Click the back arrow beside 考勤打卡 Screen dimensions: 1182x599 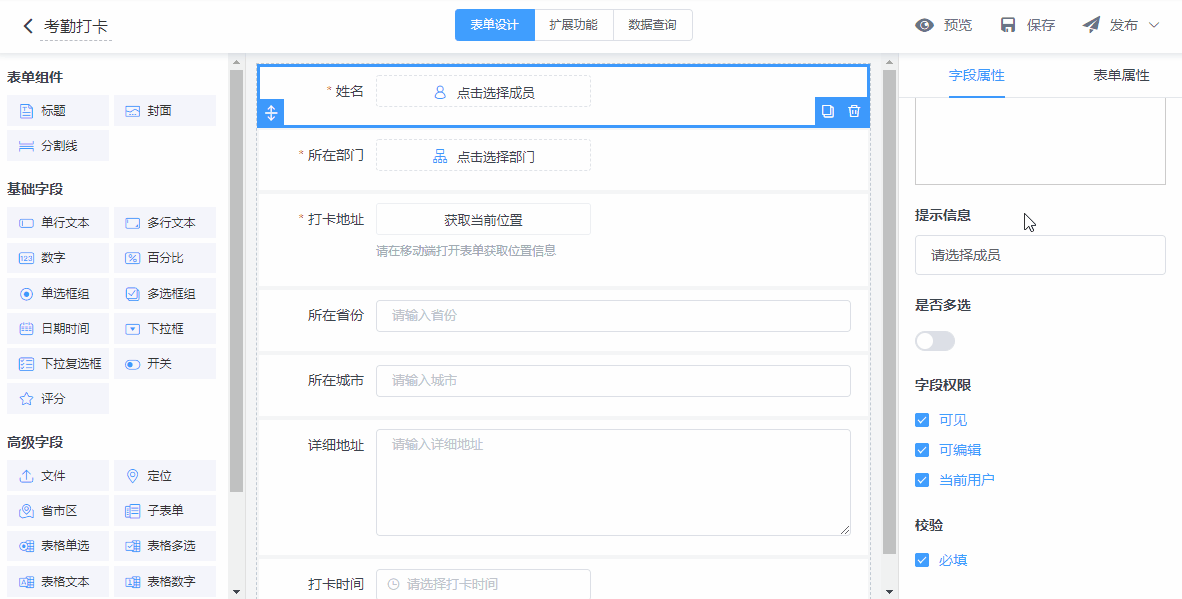coord(28,26)
